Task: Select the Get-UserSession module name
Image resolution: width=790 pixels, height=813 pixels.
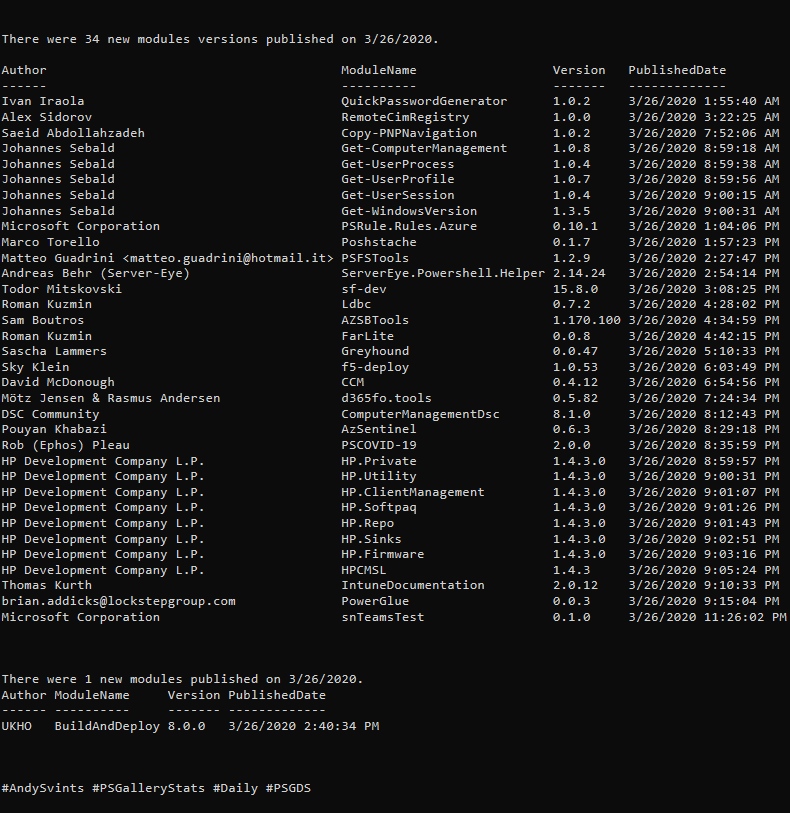Action: (398, 195)
